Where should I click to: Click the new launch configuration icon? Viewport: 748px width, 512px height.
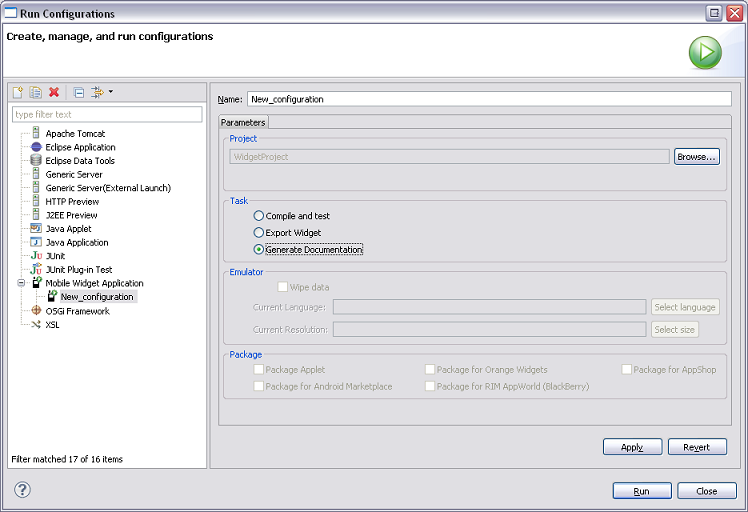tap(18, 92)
